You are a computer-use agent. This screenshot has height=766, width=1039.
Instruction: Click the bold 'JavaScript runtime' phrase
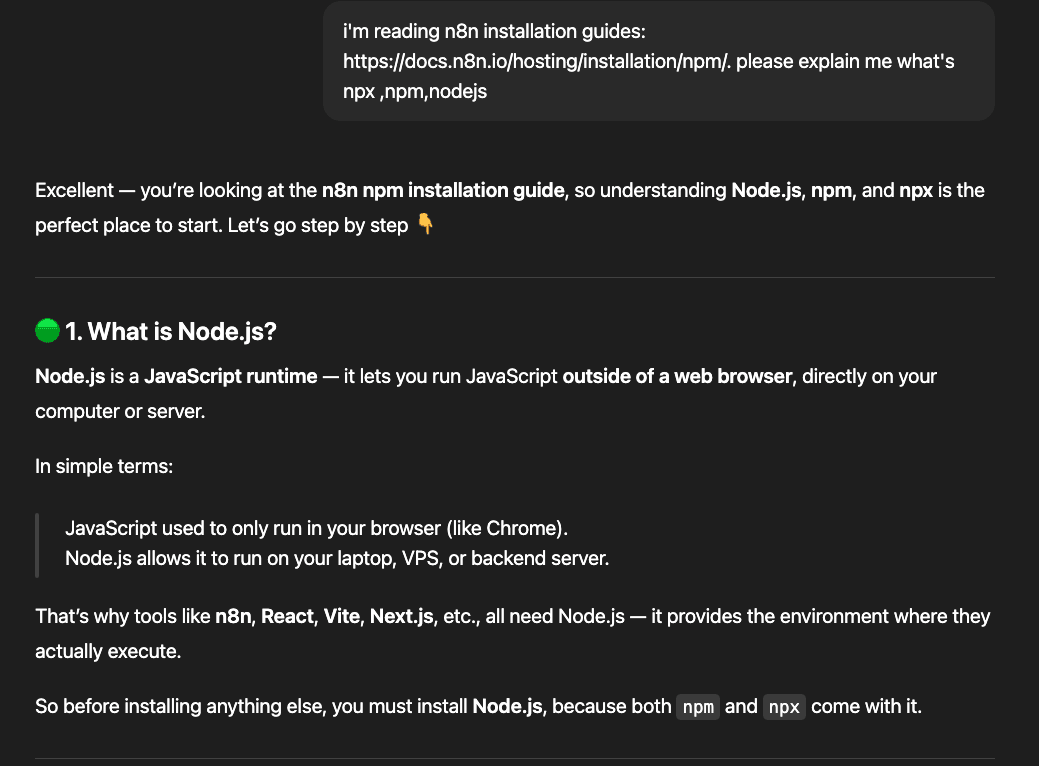231,377
